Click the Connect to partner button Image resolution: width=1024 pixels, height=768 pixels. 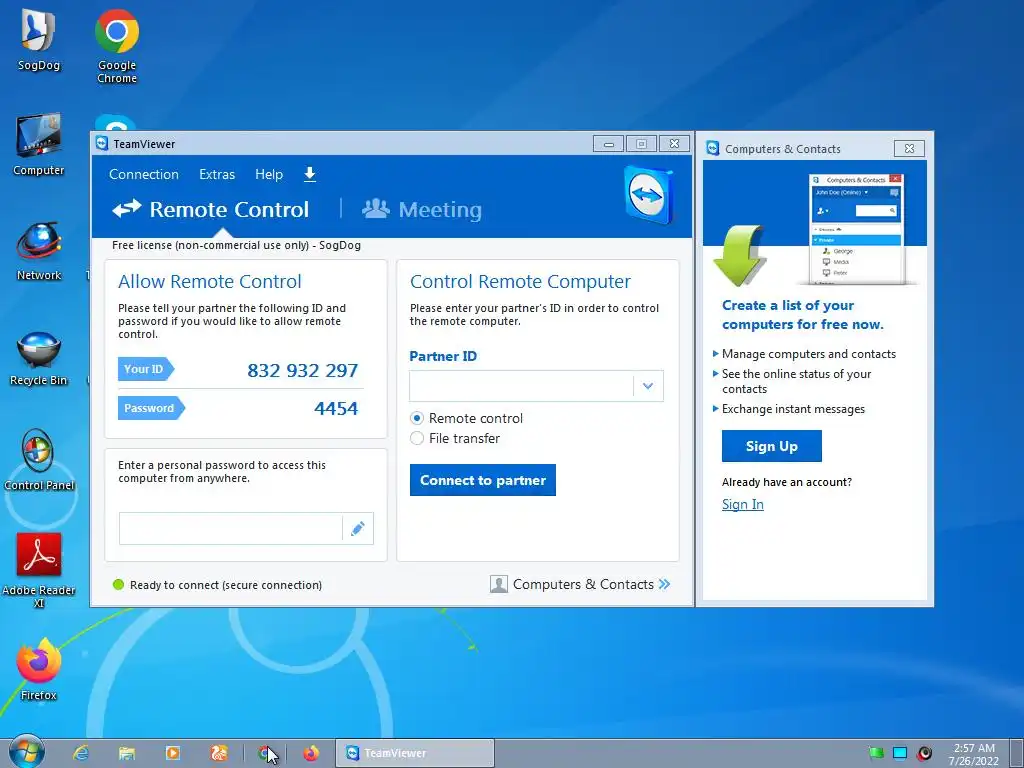tap(483, 480)
